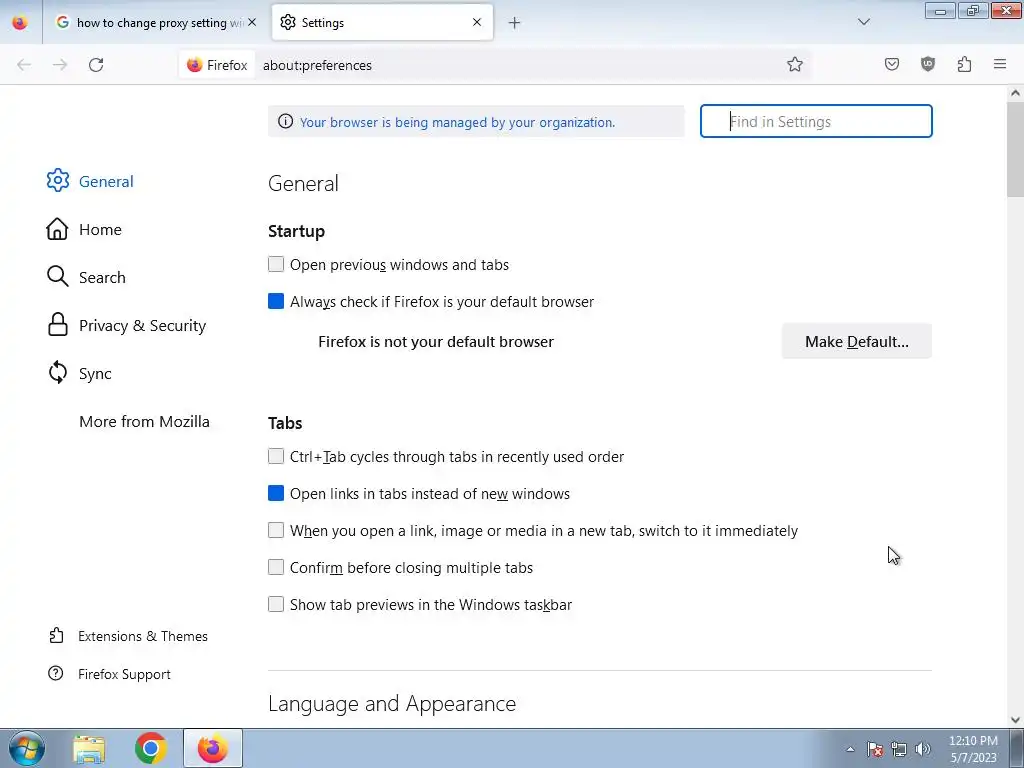Close the Google search tab

252,22
